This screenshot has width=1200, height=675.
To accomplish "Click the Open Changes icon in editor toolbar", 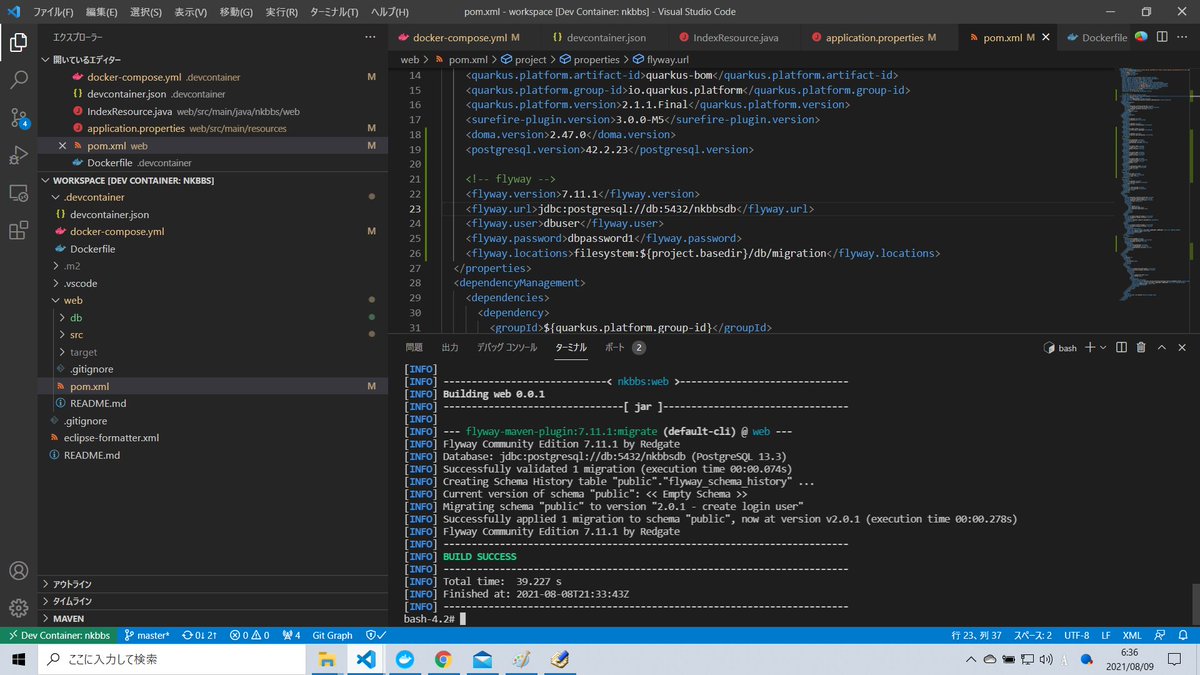I will point(1141,38).
